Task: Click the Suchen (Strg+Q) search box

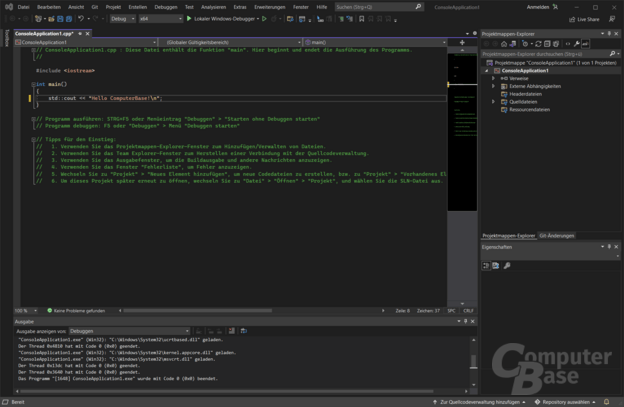Action: pyautogui.click(x=379, y=7)
